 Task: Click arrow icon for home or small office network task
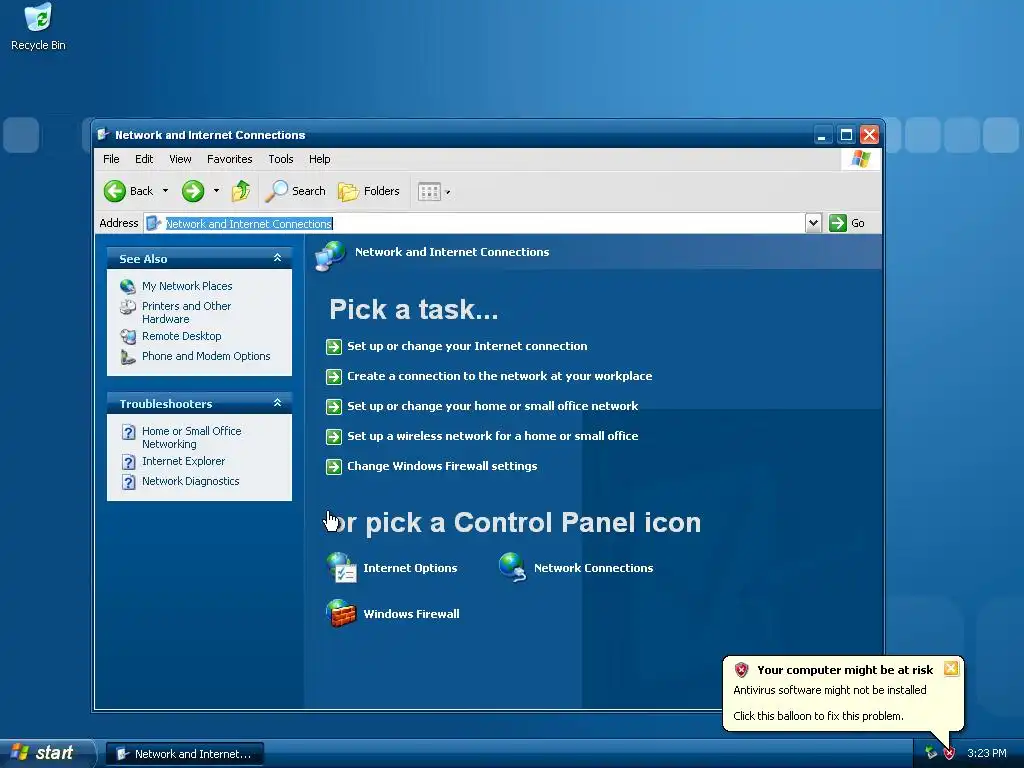pos(334,407)
